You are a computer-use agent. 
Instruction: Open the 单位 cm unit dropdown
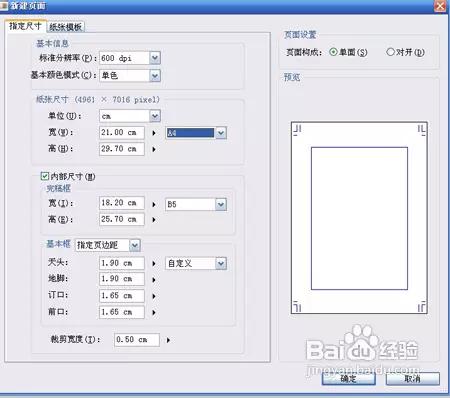pyautogui.click(x=155, y=116)
